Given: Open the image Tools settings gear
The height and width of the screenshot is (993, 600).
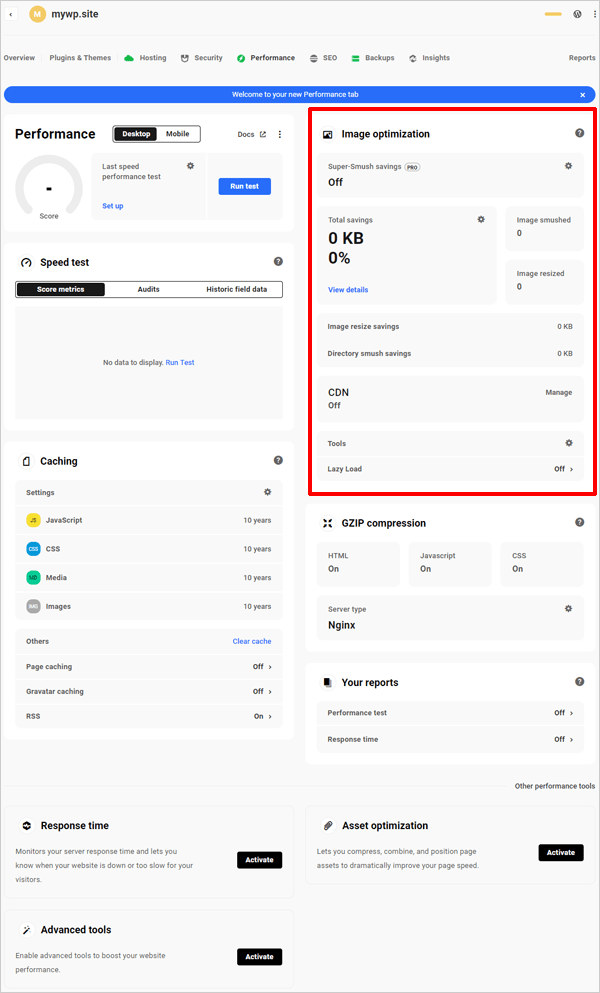Looking at the screenshot, I should point(568,442).
